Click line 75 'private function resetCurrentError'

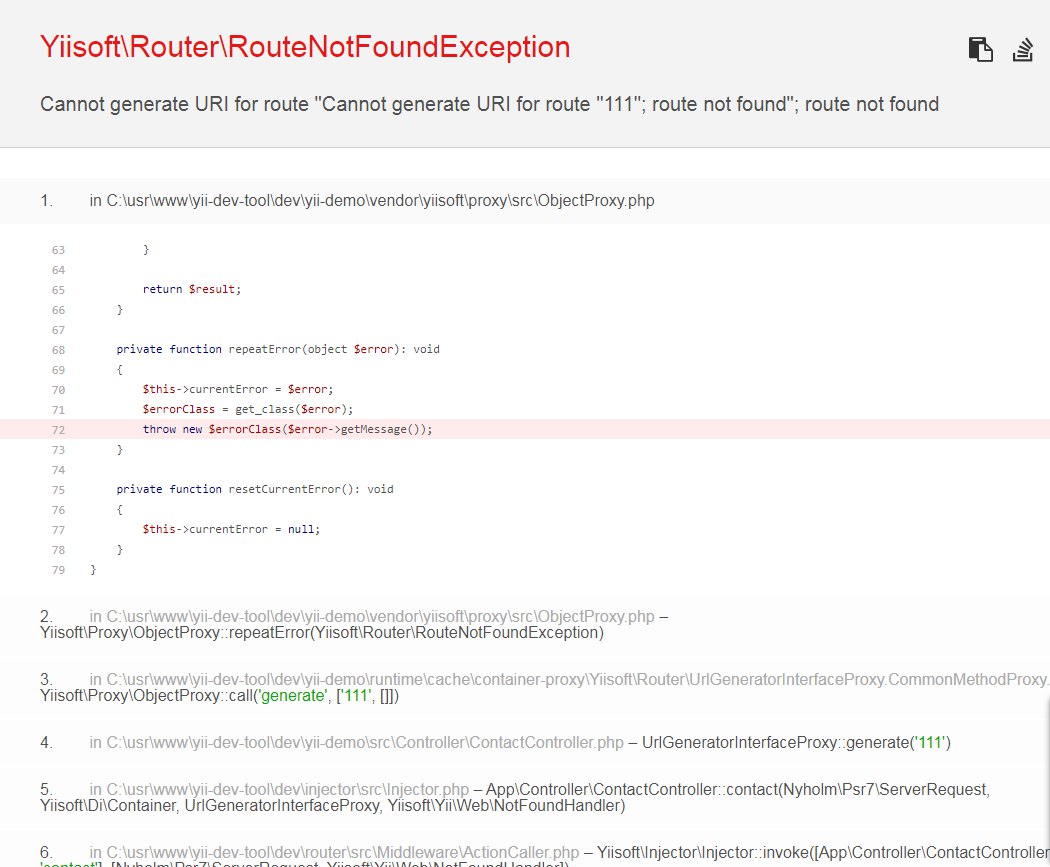point(254,489)
